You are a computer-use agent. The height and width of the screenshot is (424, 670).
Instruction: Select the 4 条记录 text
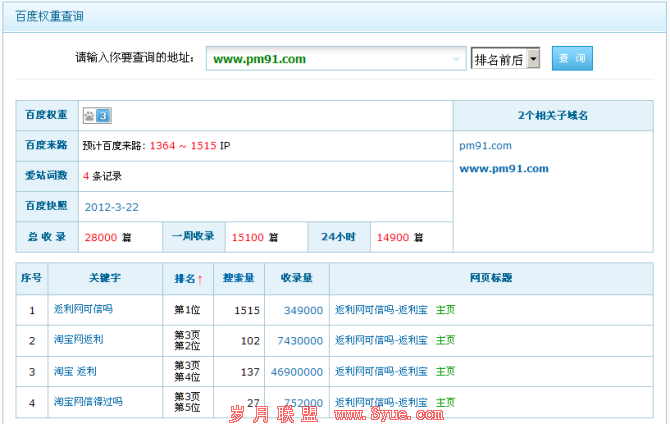(103, 176)
